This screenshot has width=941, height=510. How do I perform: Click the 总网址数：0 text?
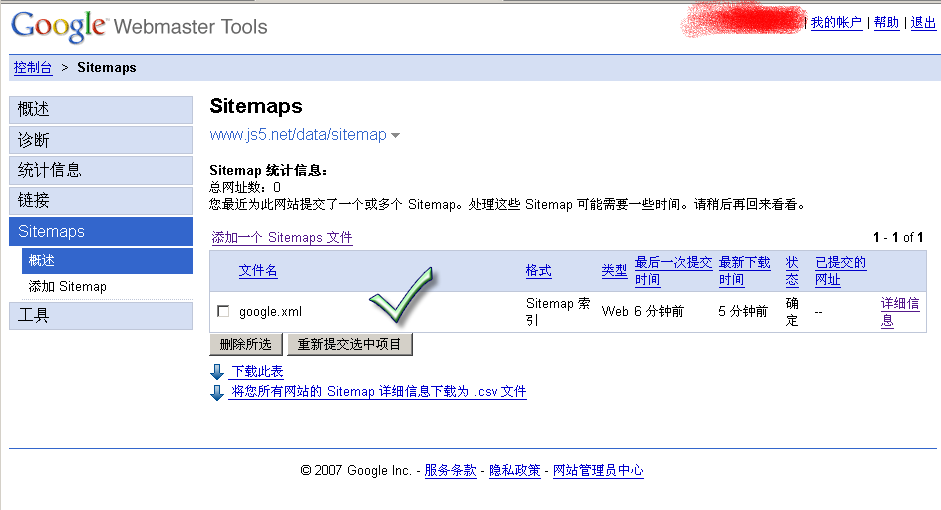[245, 187]
